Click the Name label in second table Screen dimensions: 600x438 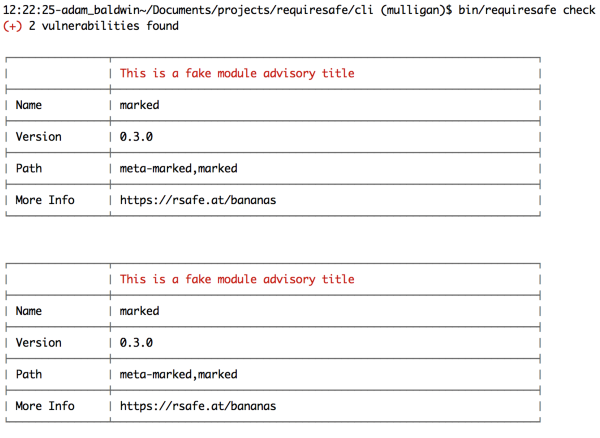29,311
